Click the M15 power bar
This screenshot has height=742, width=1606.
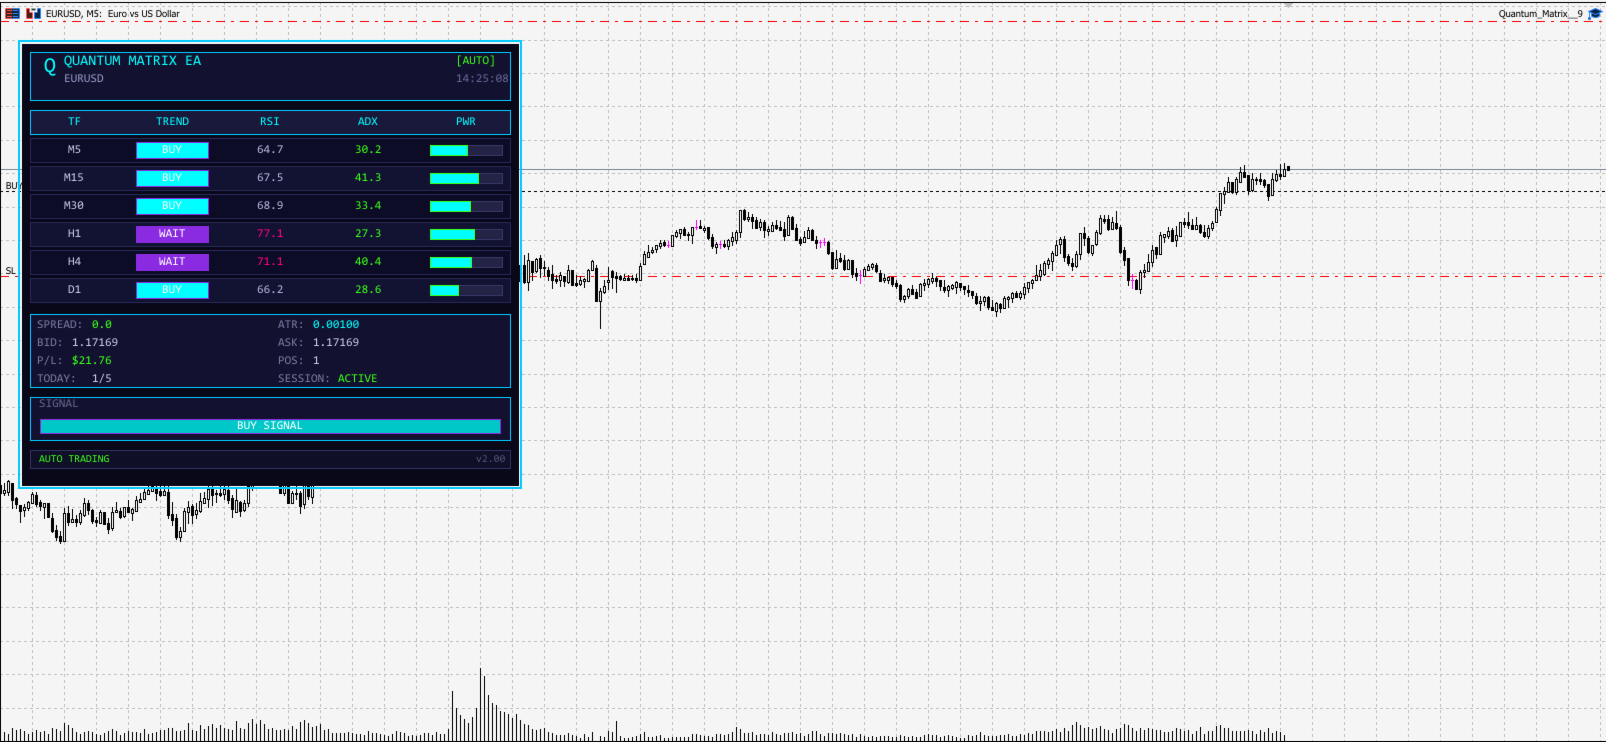click(466, 178)
